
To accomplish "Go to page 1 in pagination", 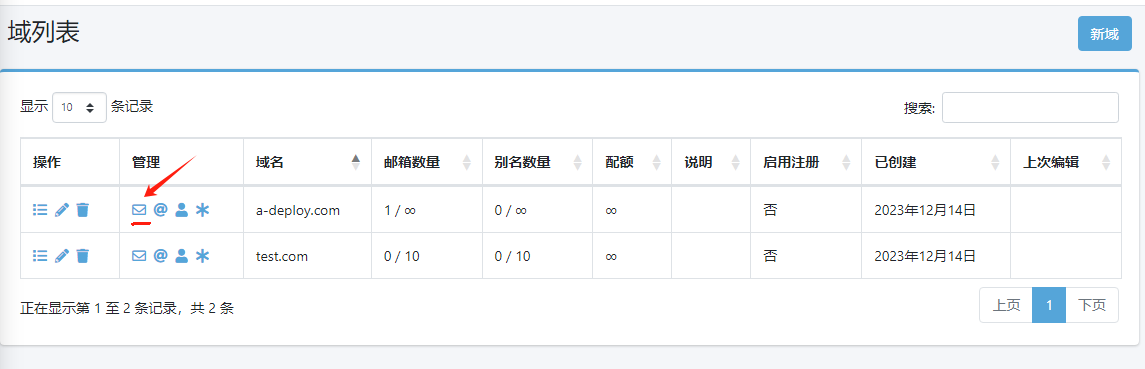I will (1049, 305).
